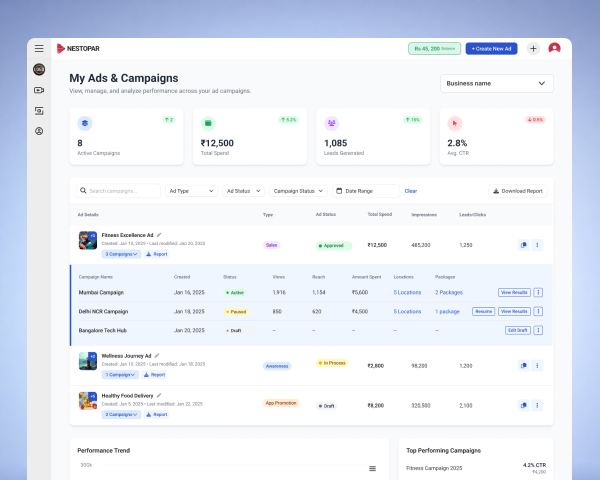
Task: Click the Download Report button
Action: (x=518, y=191)
